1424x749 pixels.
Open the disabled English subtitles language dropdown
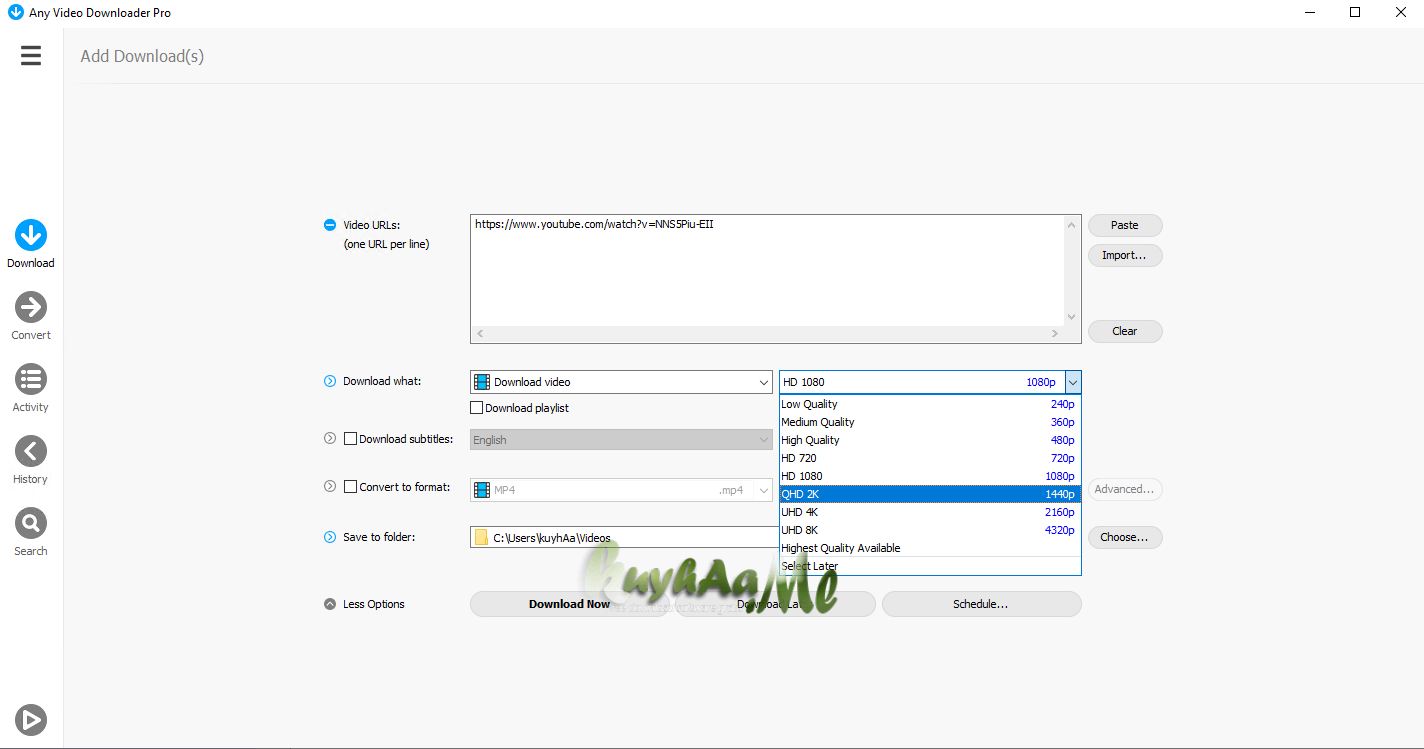tap(621, 440)
